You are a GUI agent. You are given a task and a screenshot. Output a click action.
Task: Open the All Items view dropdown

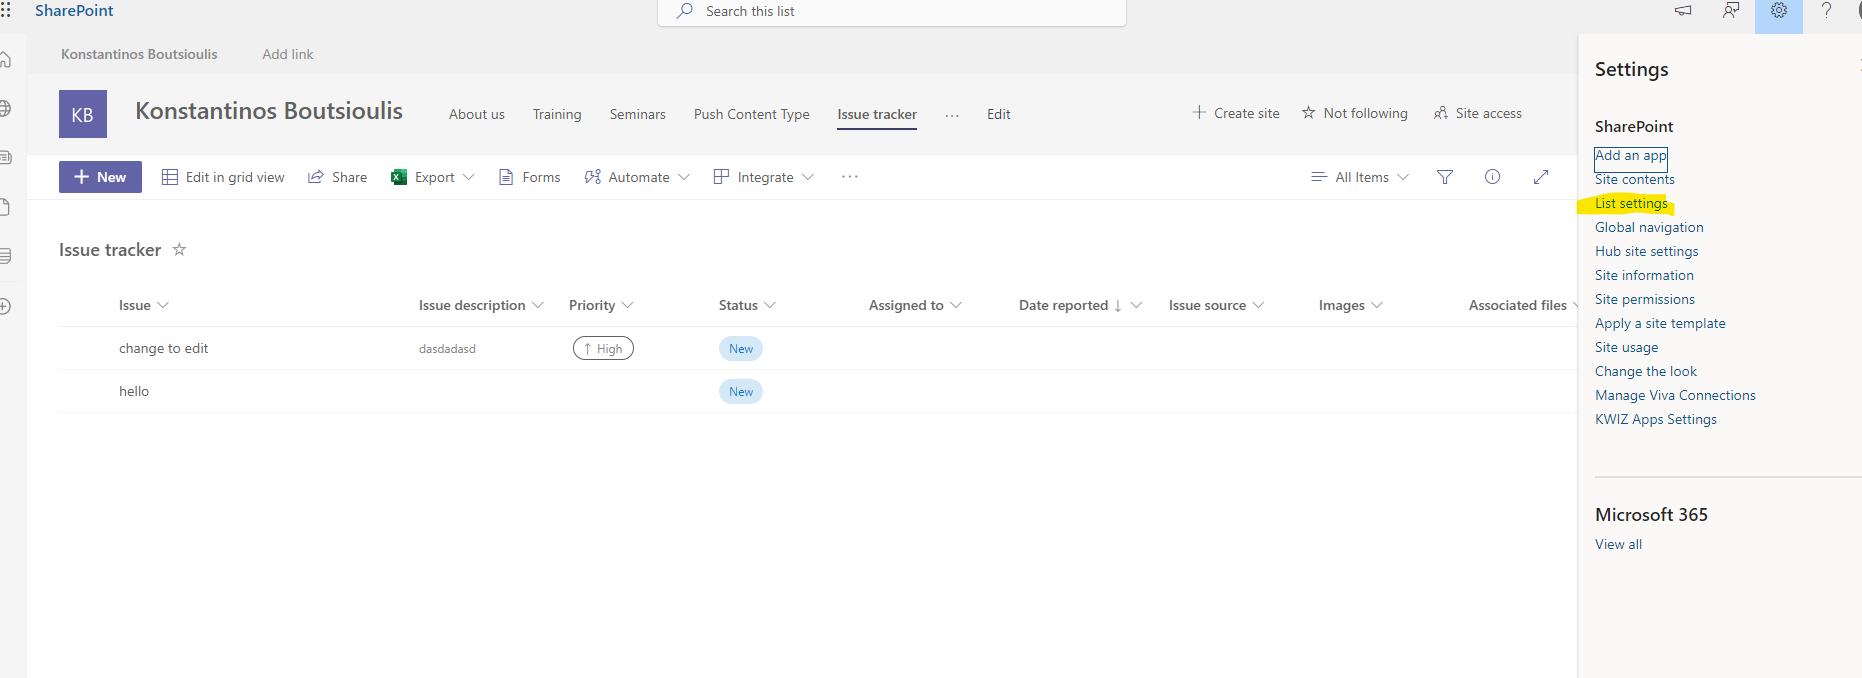[1360, 177]
